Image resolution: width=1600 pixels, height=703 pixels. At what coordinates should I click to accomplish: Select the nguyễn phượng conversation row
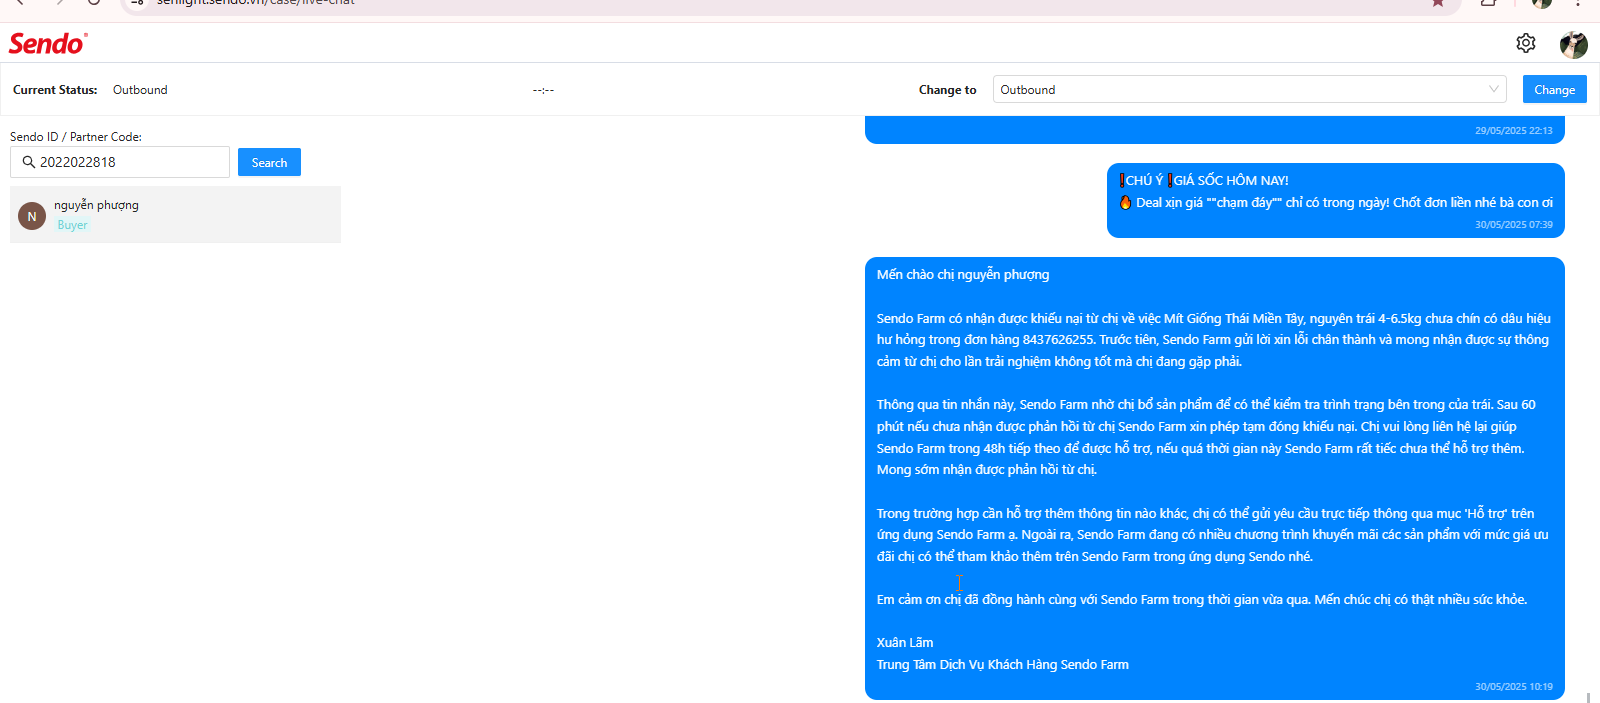[175, 214]
